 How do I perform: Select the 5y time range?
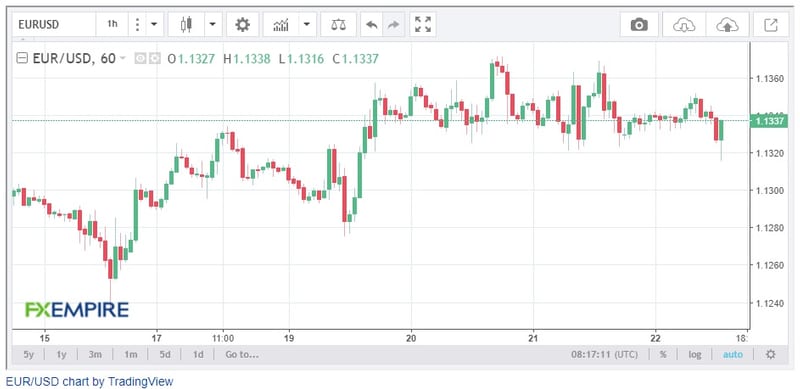[29, 354]
